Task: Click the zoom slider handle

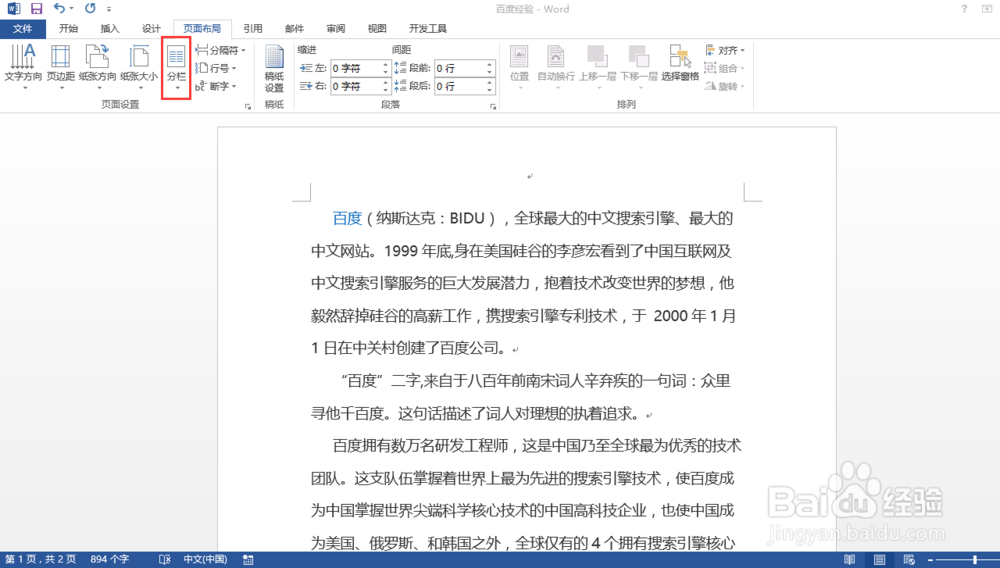Action: (x=974, y=560)
